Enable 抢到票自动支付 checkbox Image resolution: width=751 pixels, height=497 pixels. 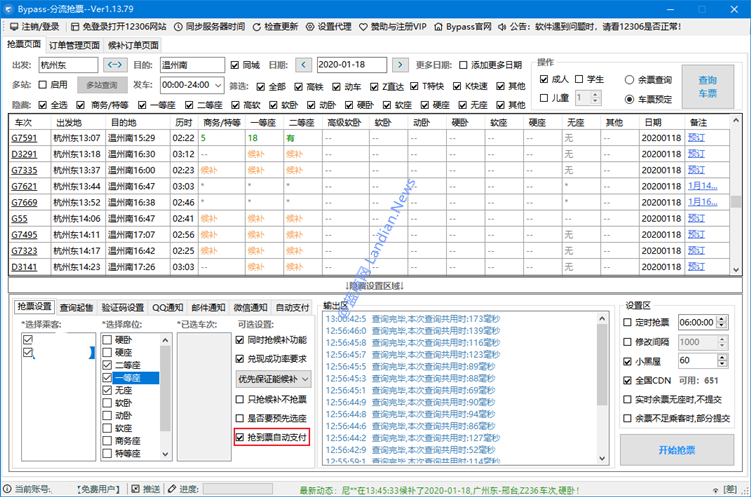[x=239, y=437]
